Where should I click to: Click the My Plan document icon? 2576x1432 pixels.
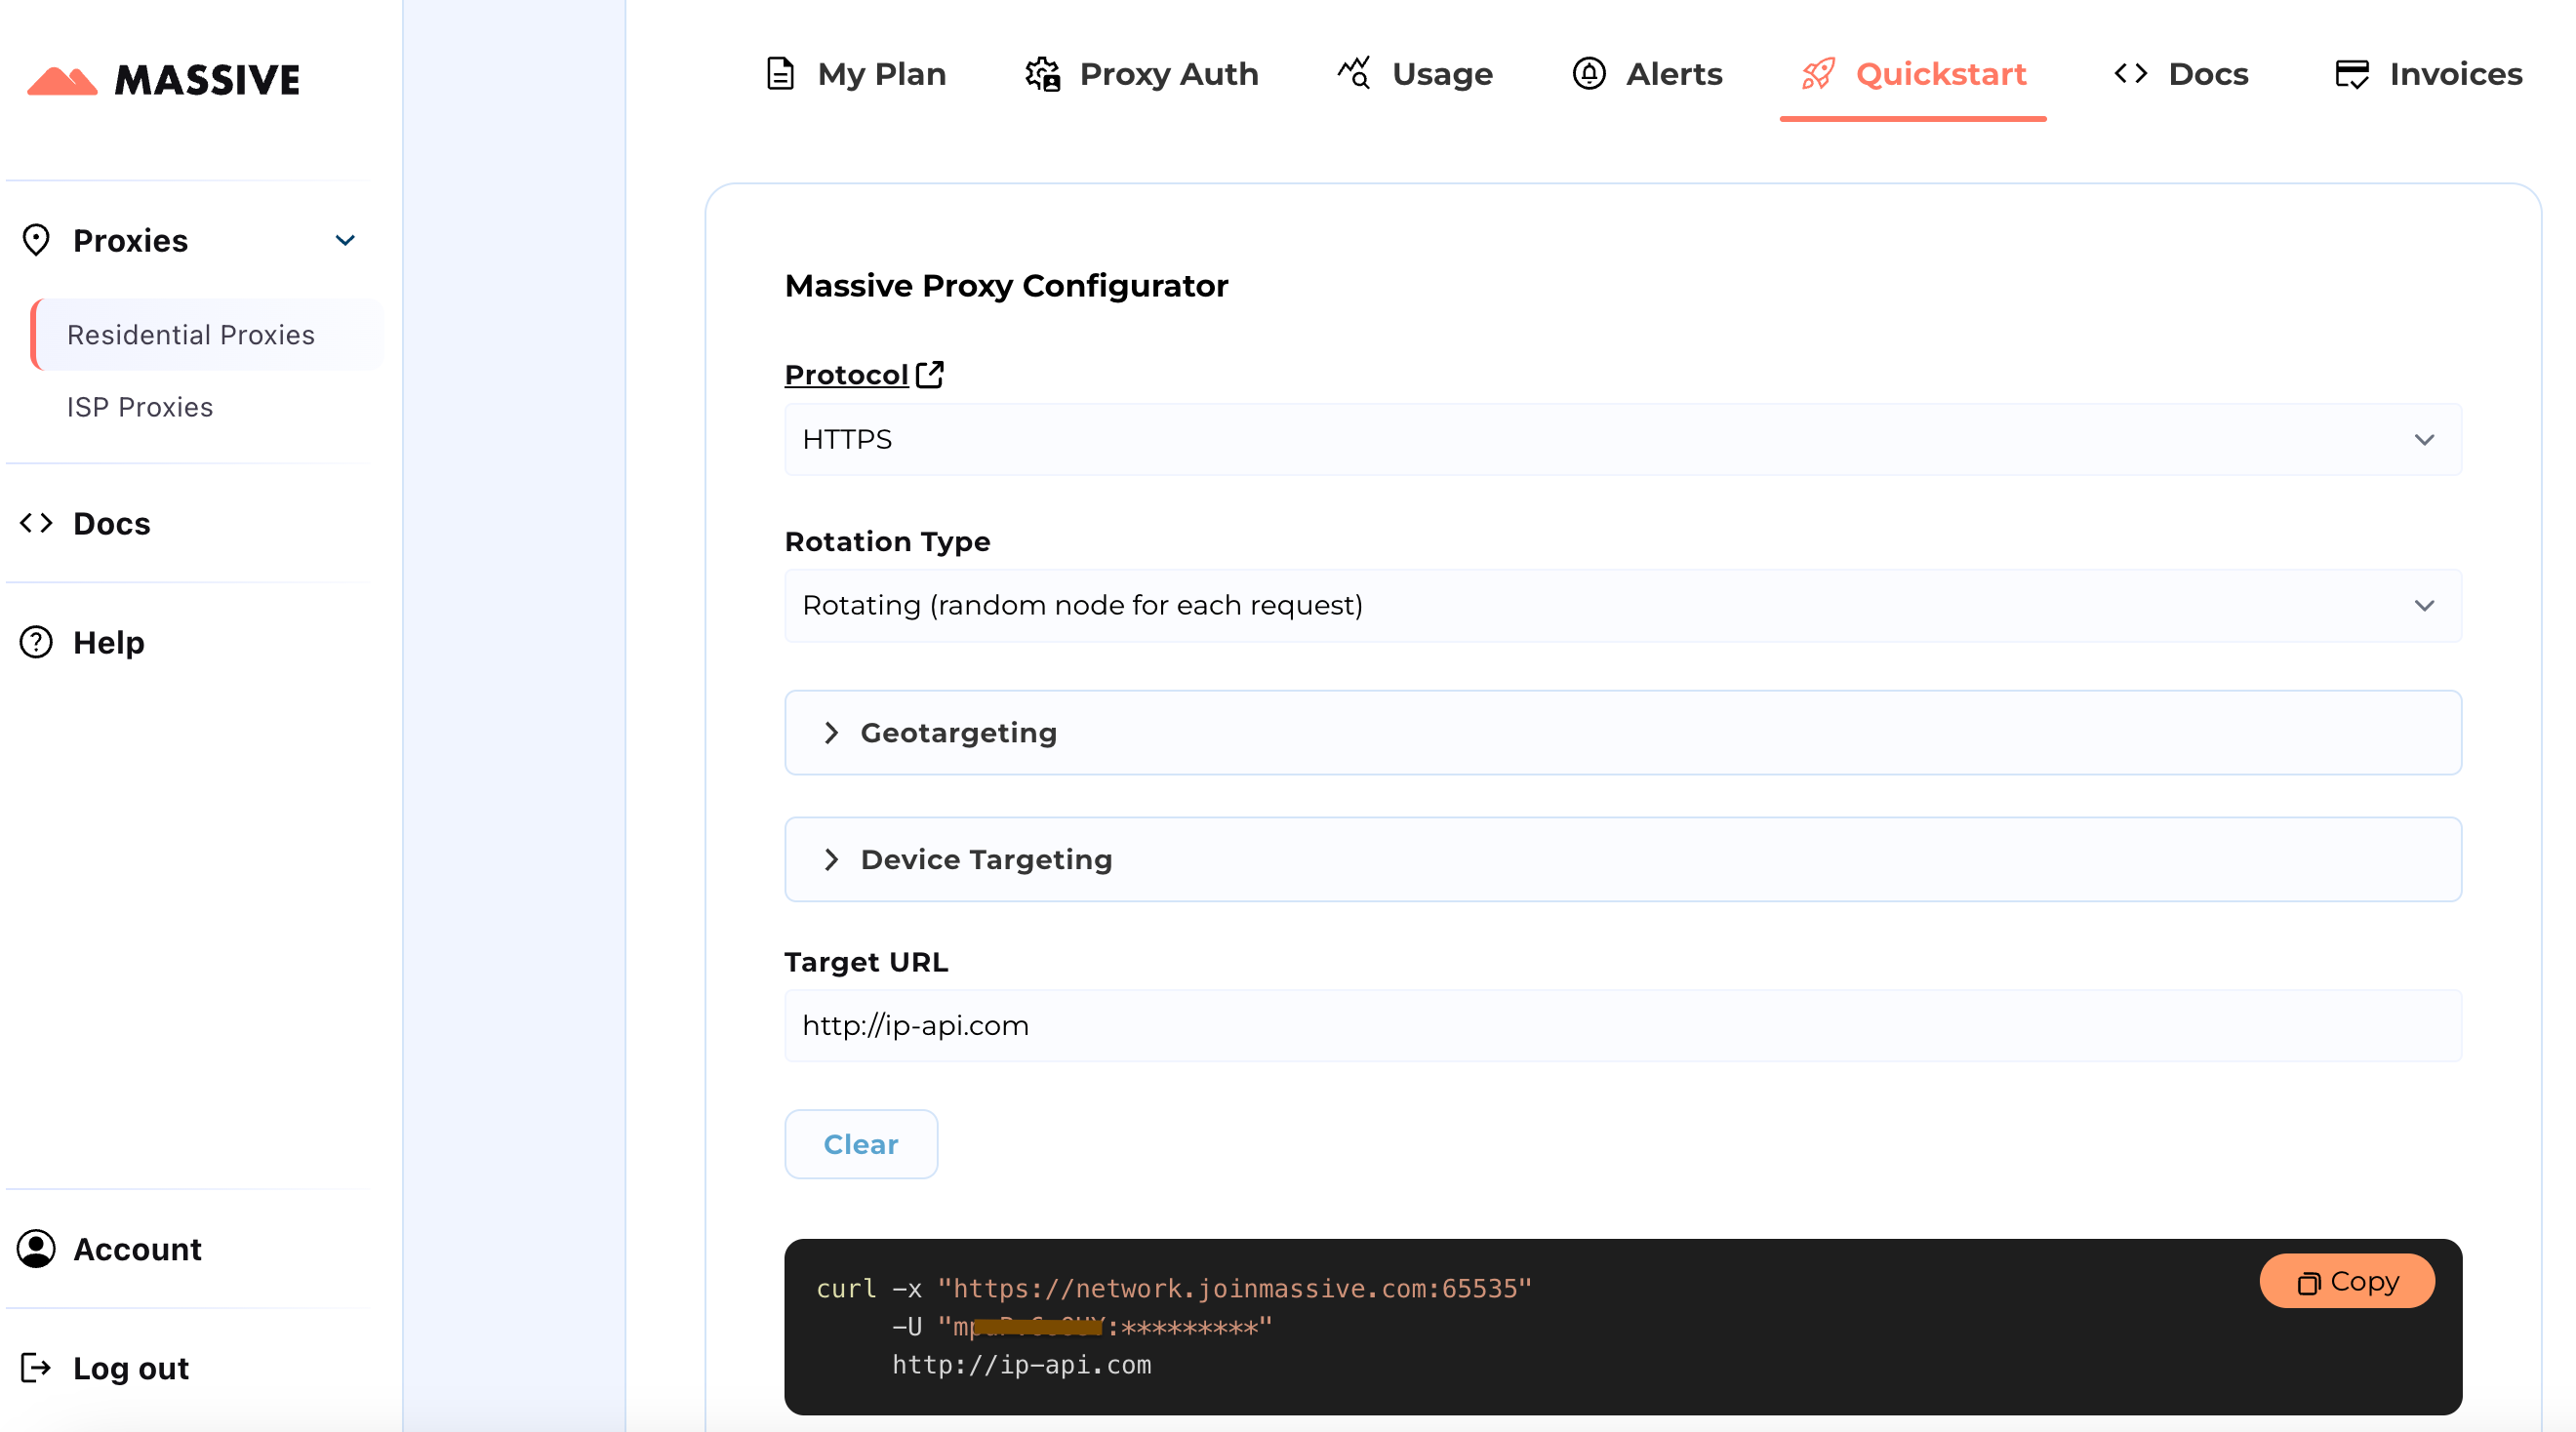(x=780, y=74)
